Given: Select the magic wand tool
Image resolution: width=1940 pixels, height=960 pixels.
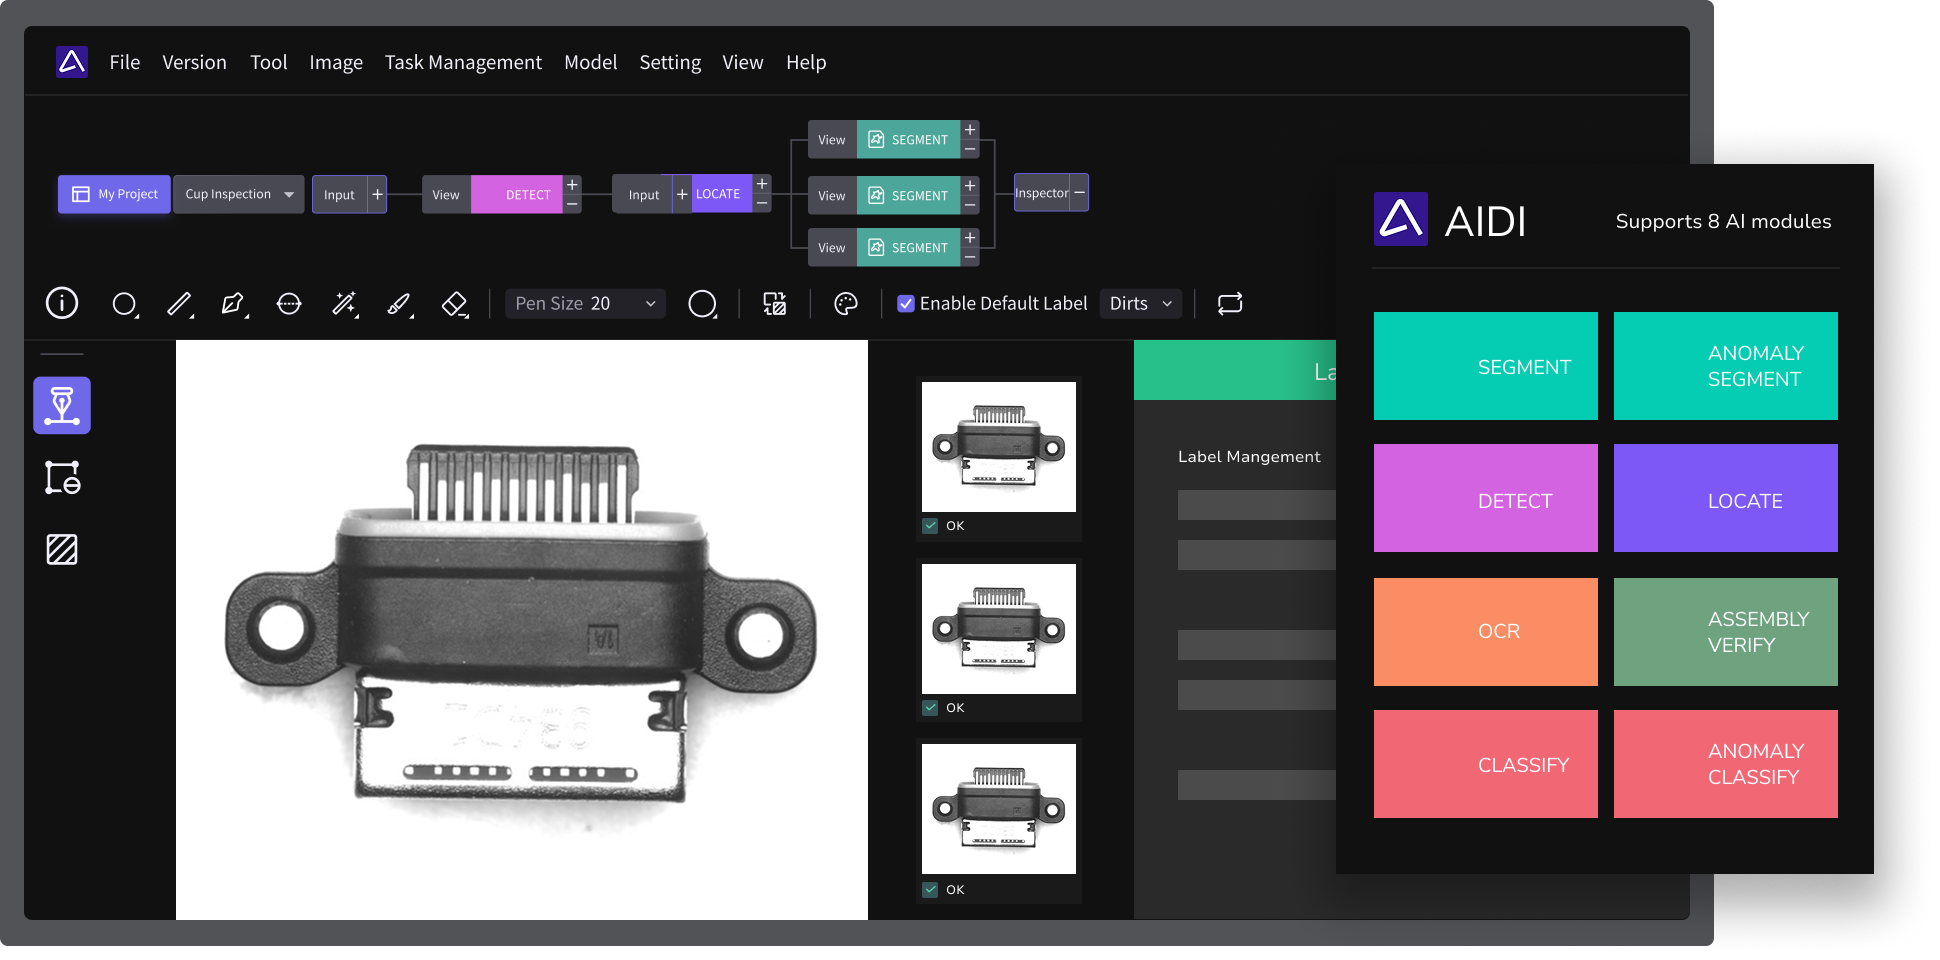Looking at the screenshot, I should pos(344,304).
